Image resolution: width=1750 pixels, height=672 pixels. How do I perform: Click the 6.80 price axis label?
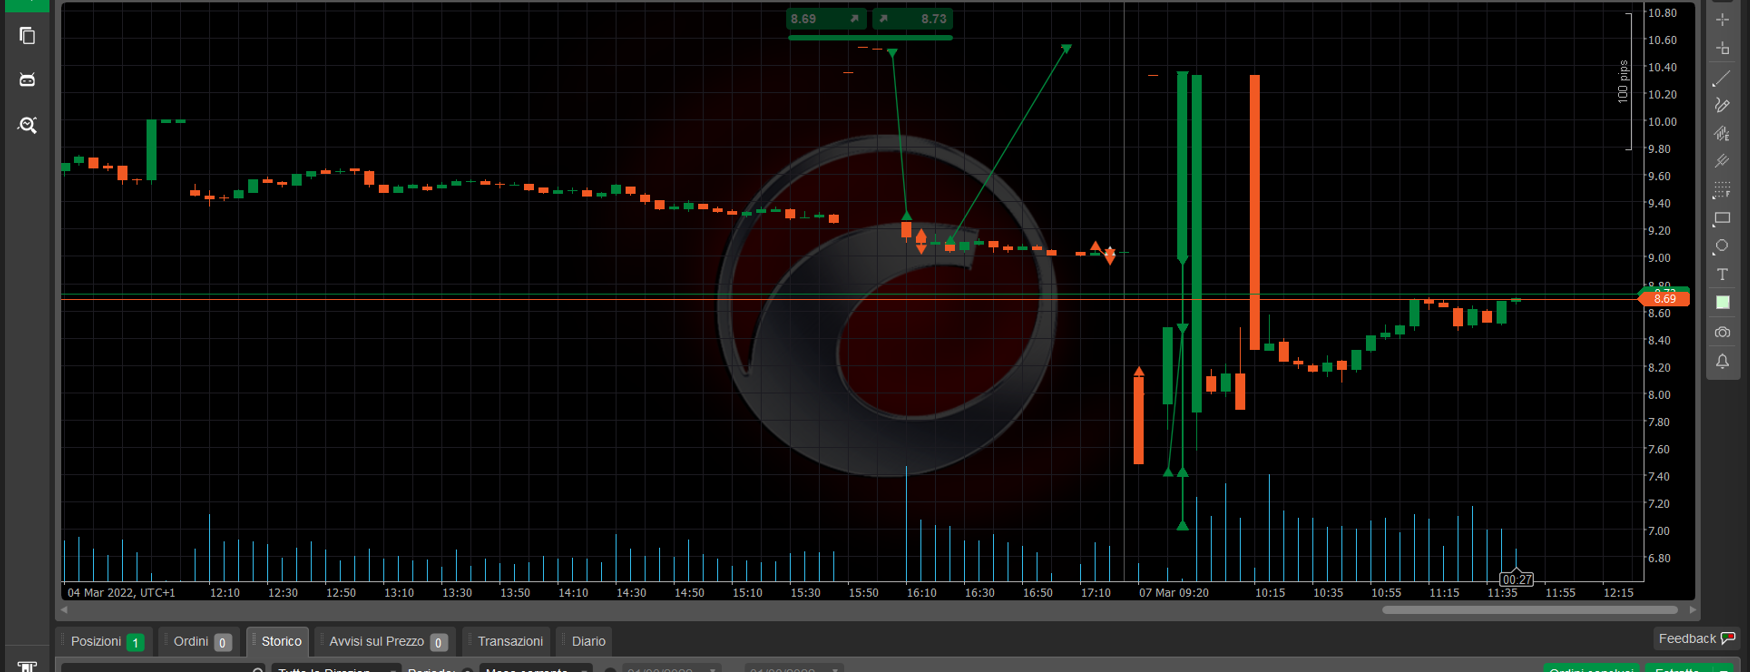coord(1659,558)
